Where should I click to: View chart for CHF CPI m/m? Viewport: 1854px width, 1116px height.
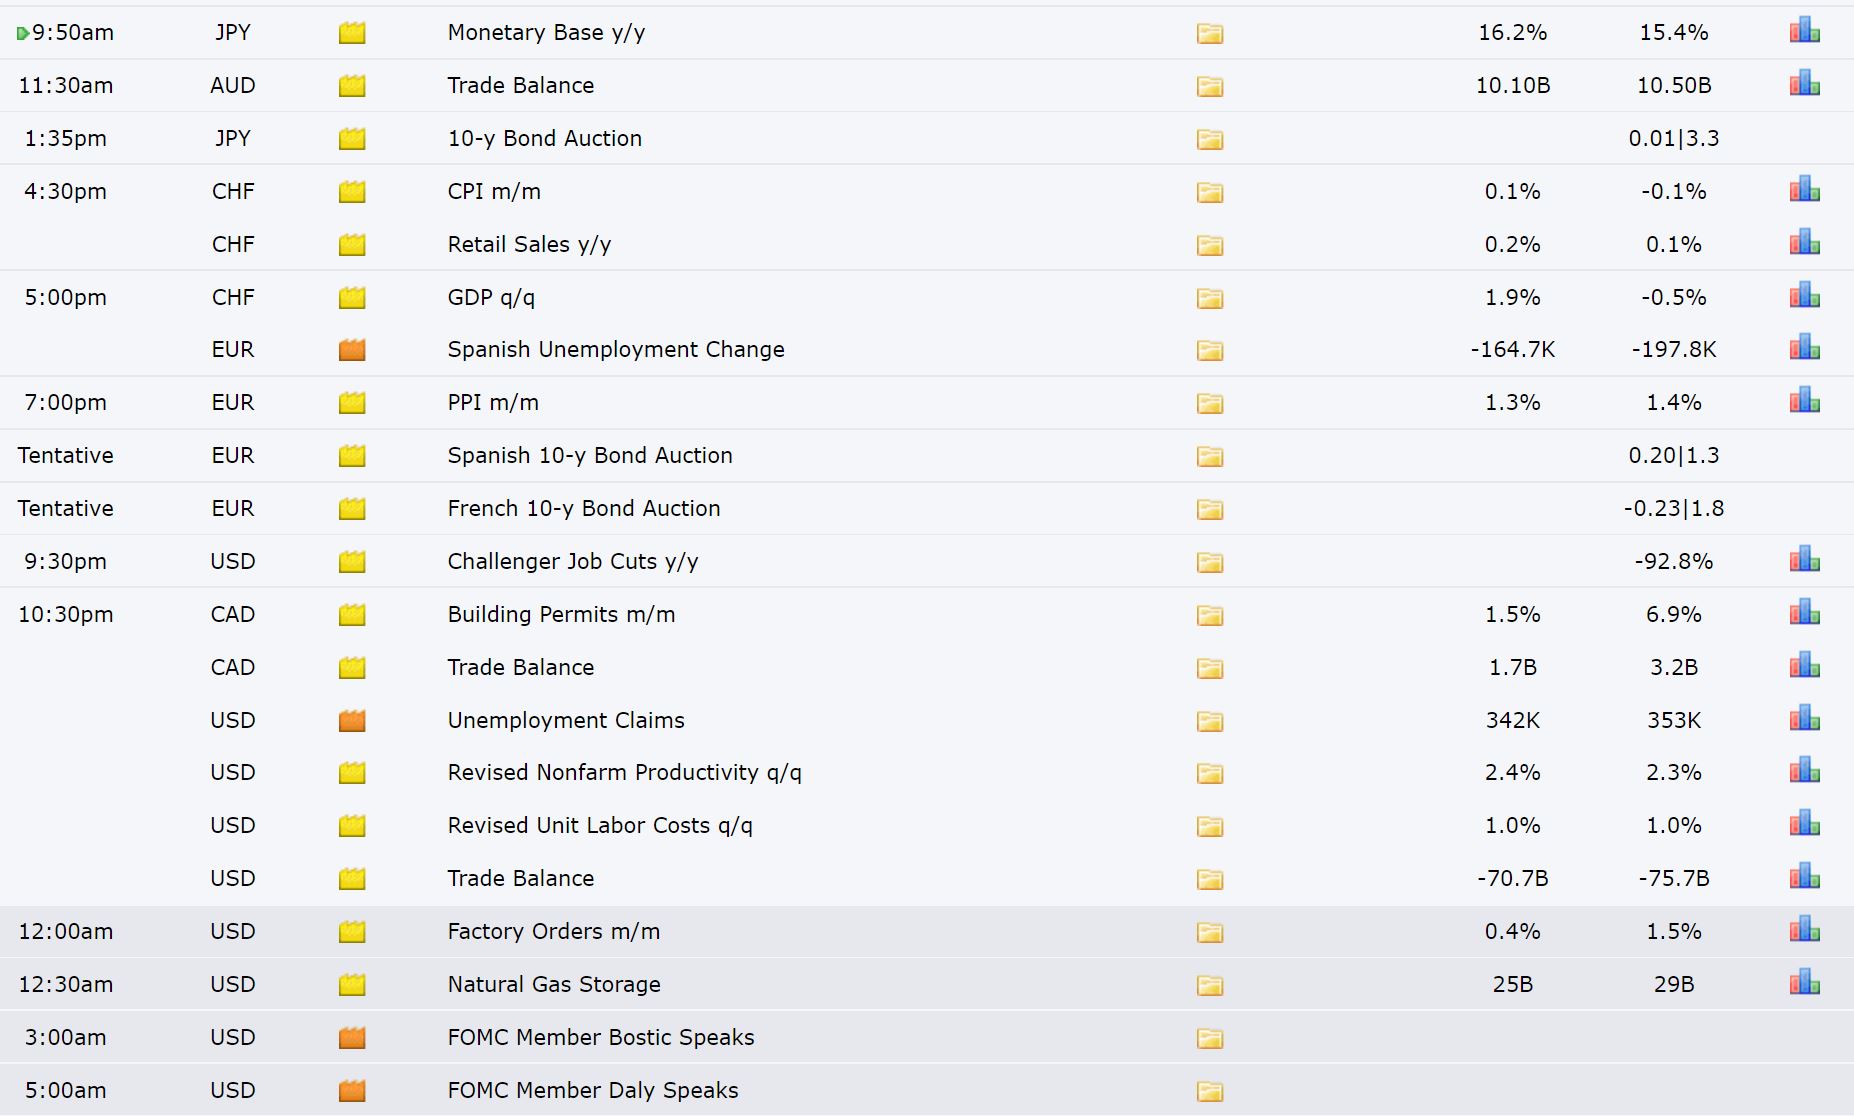click(1804, 190)
